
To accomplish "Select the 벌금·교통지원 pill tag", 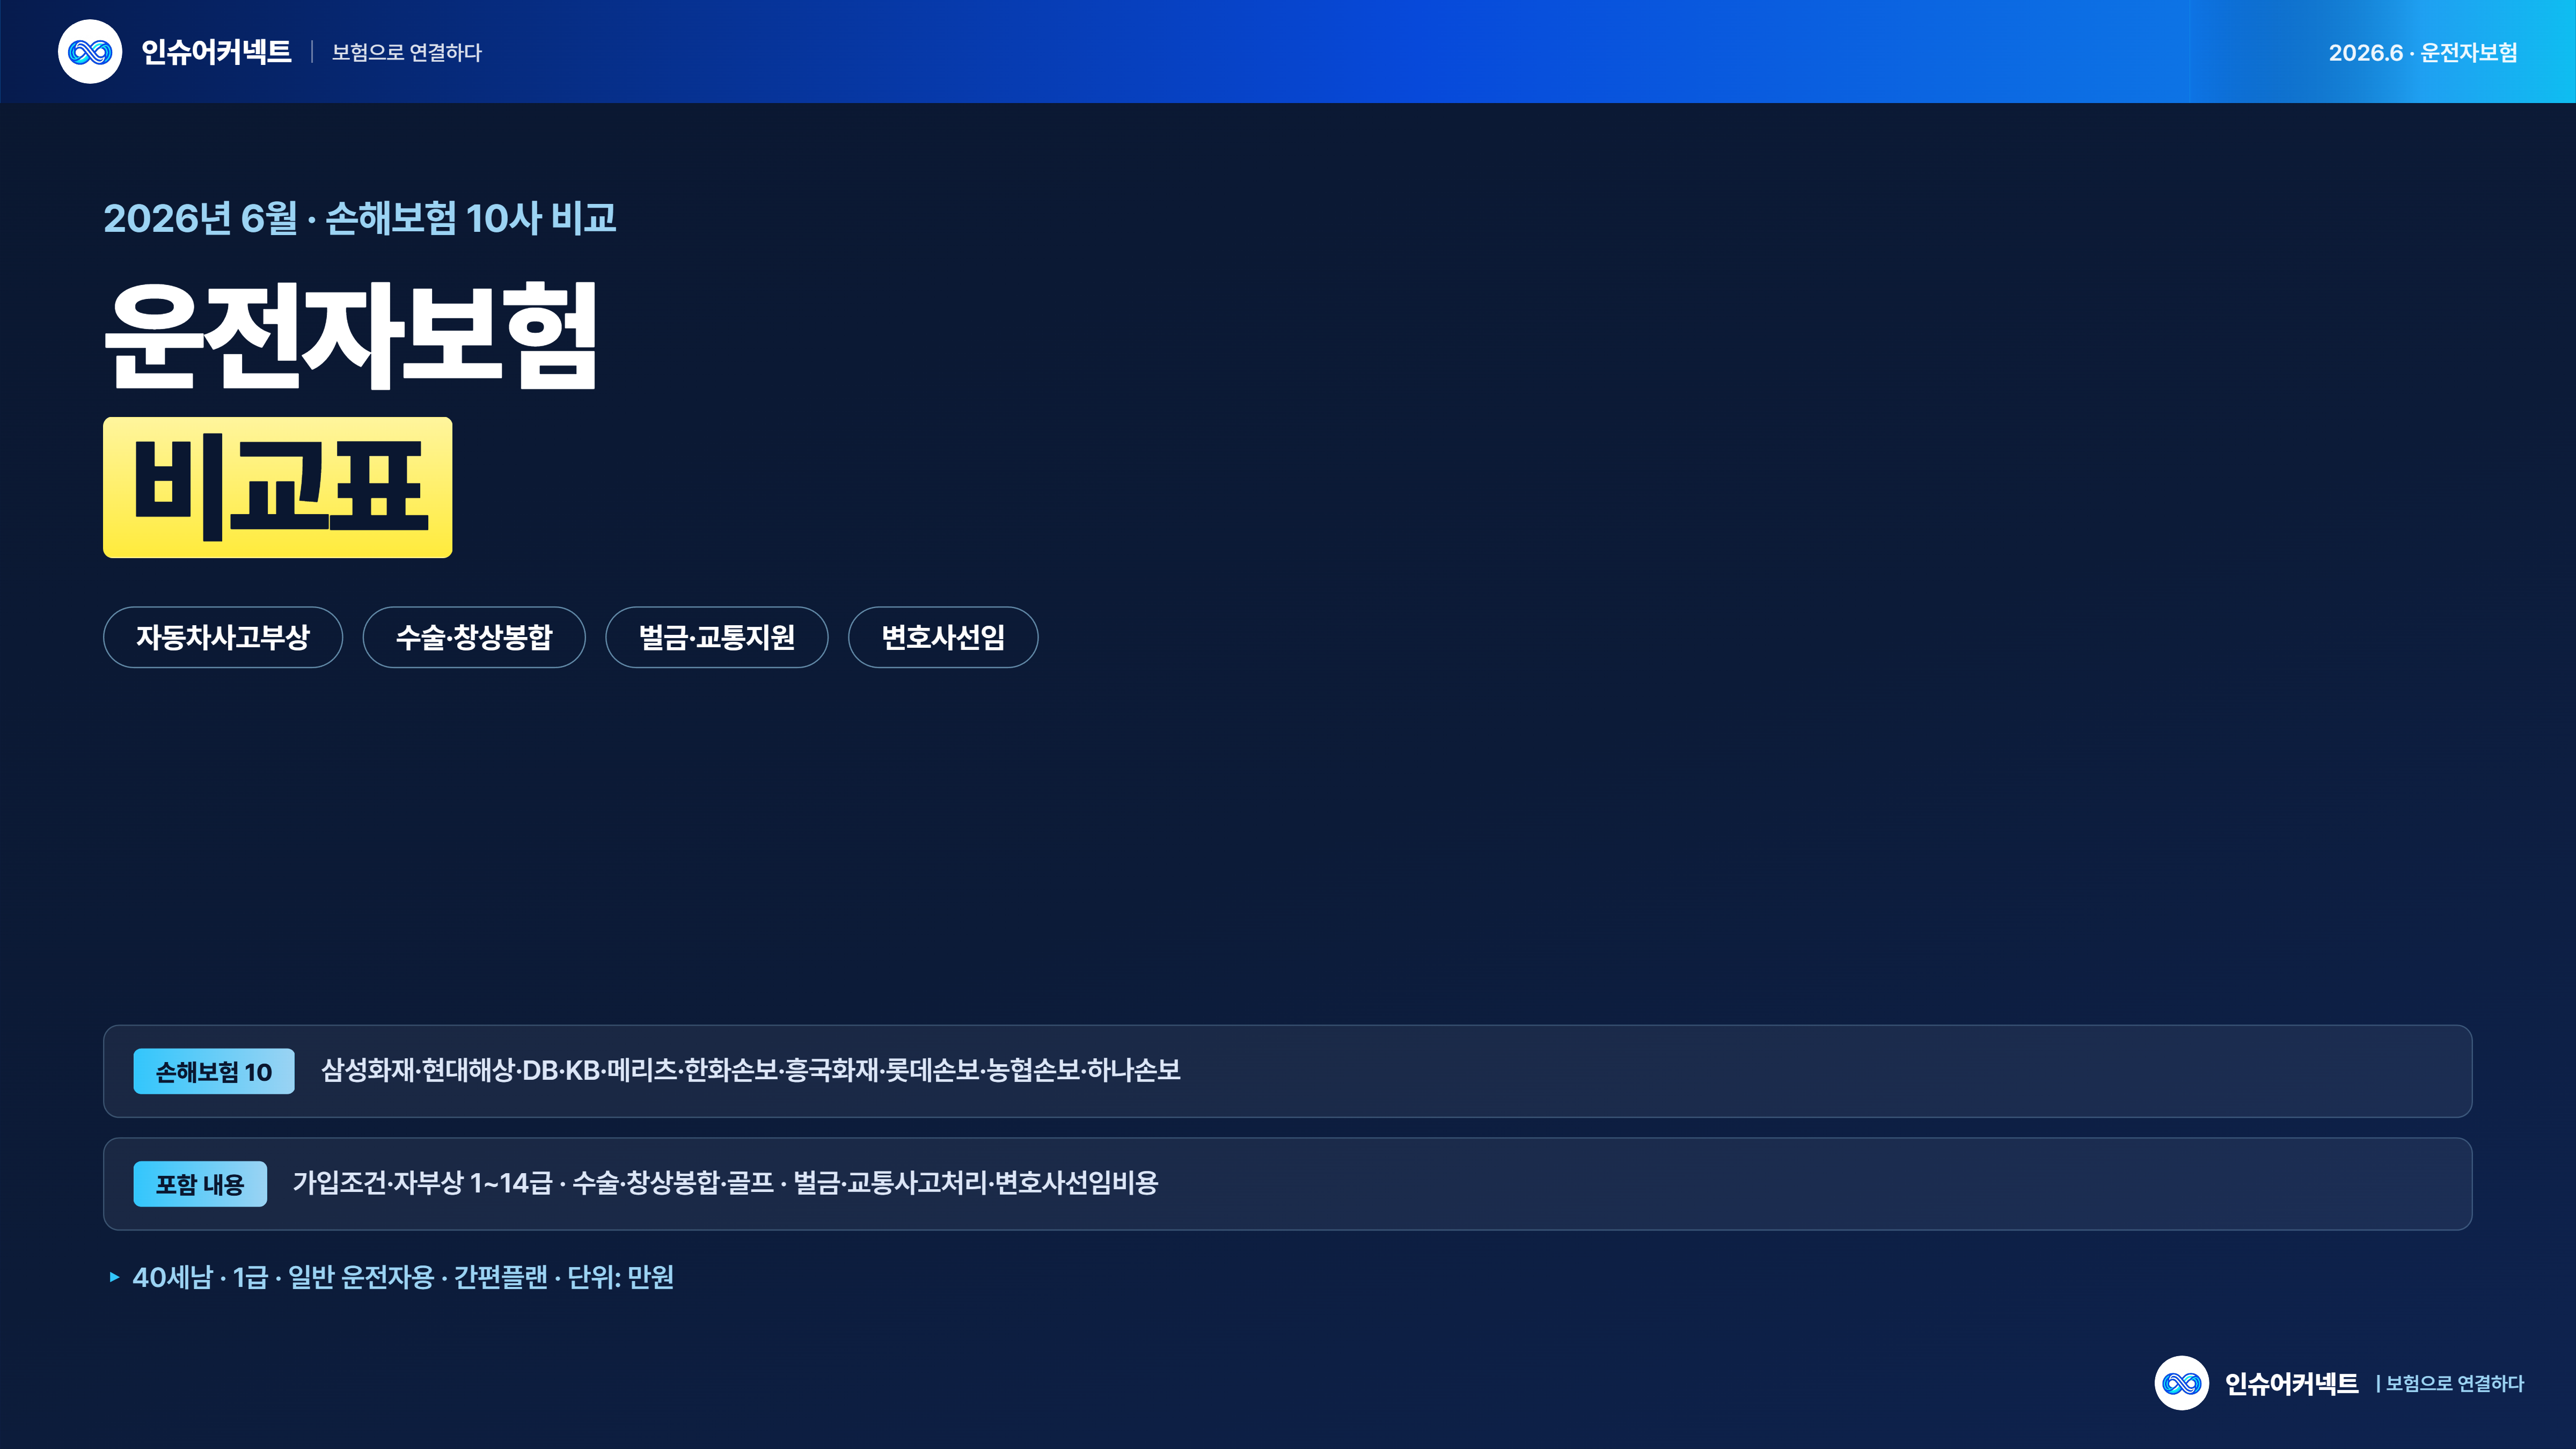I will (716, 637).
